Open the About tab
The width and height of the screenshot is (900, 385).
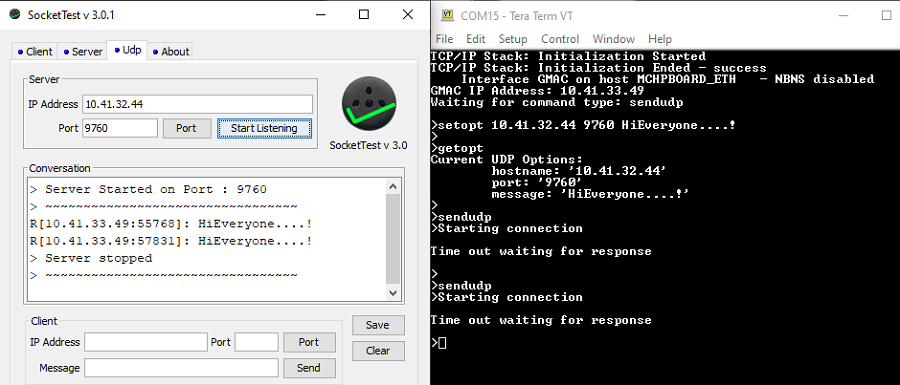[170, 52]
